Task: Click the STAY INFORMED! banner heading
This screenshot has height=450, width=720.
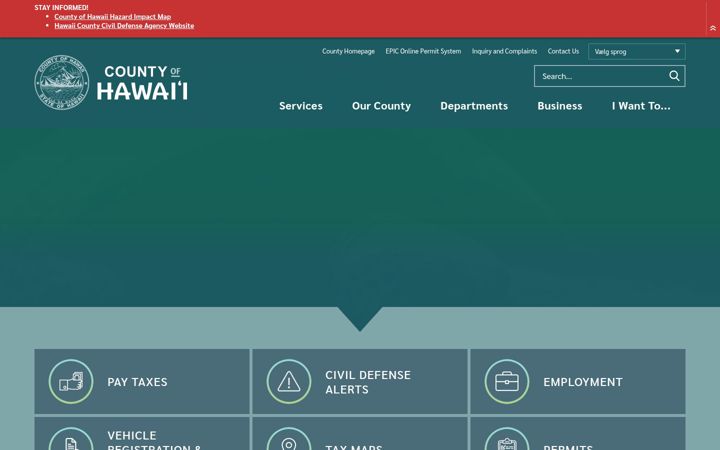Action: tap(61, 8)
